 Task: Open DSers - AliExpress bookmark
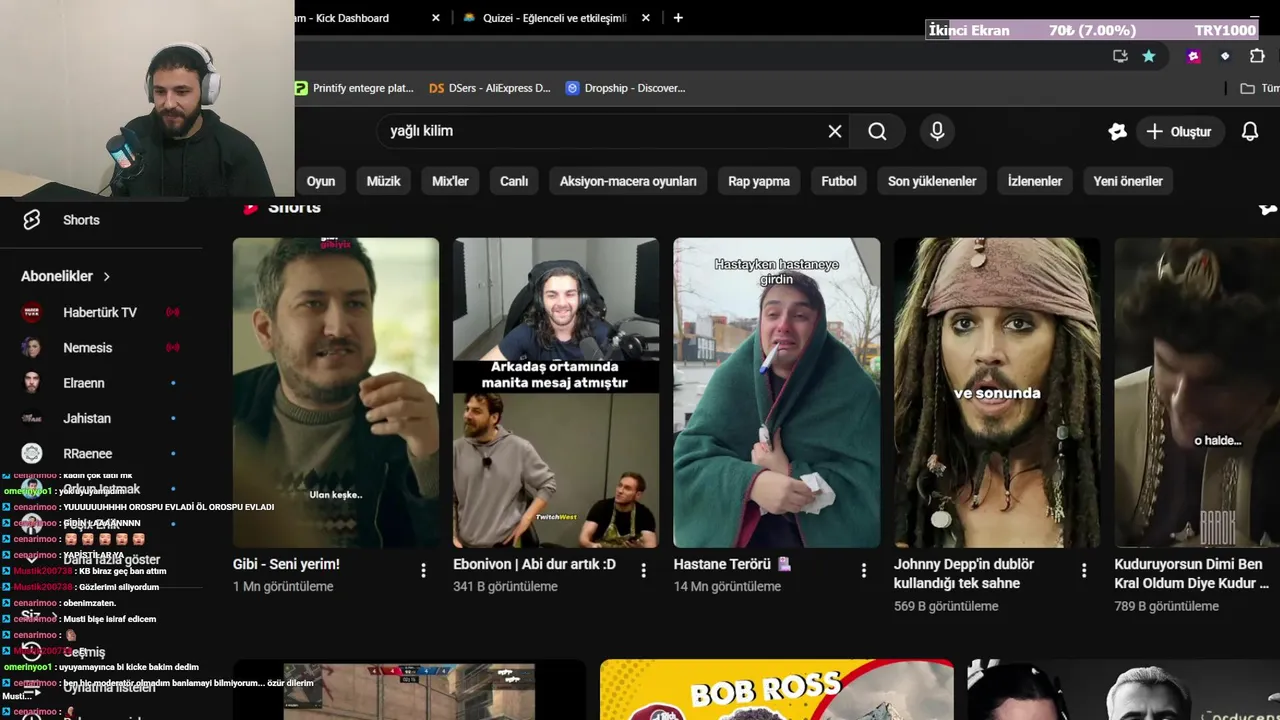[489, 88]
